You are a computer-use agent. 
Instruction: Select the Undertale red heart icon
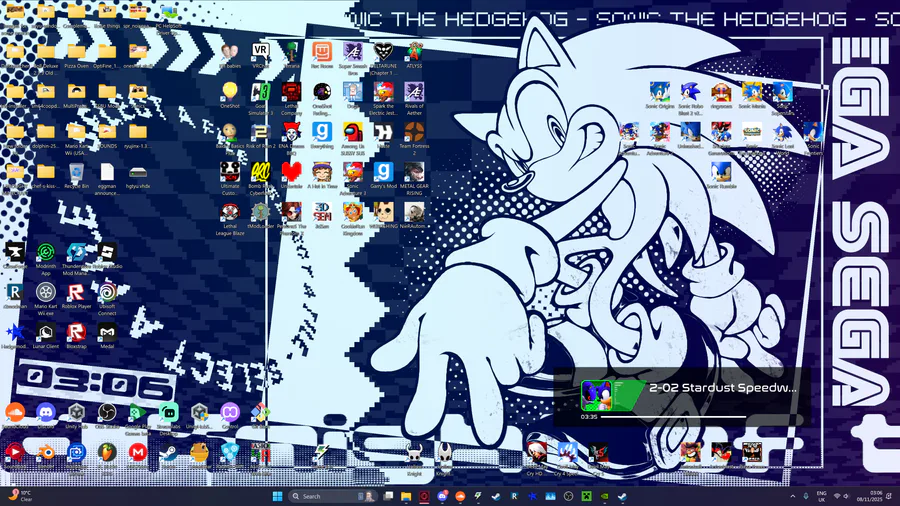point(292,175)
